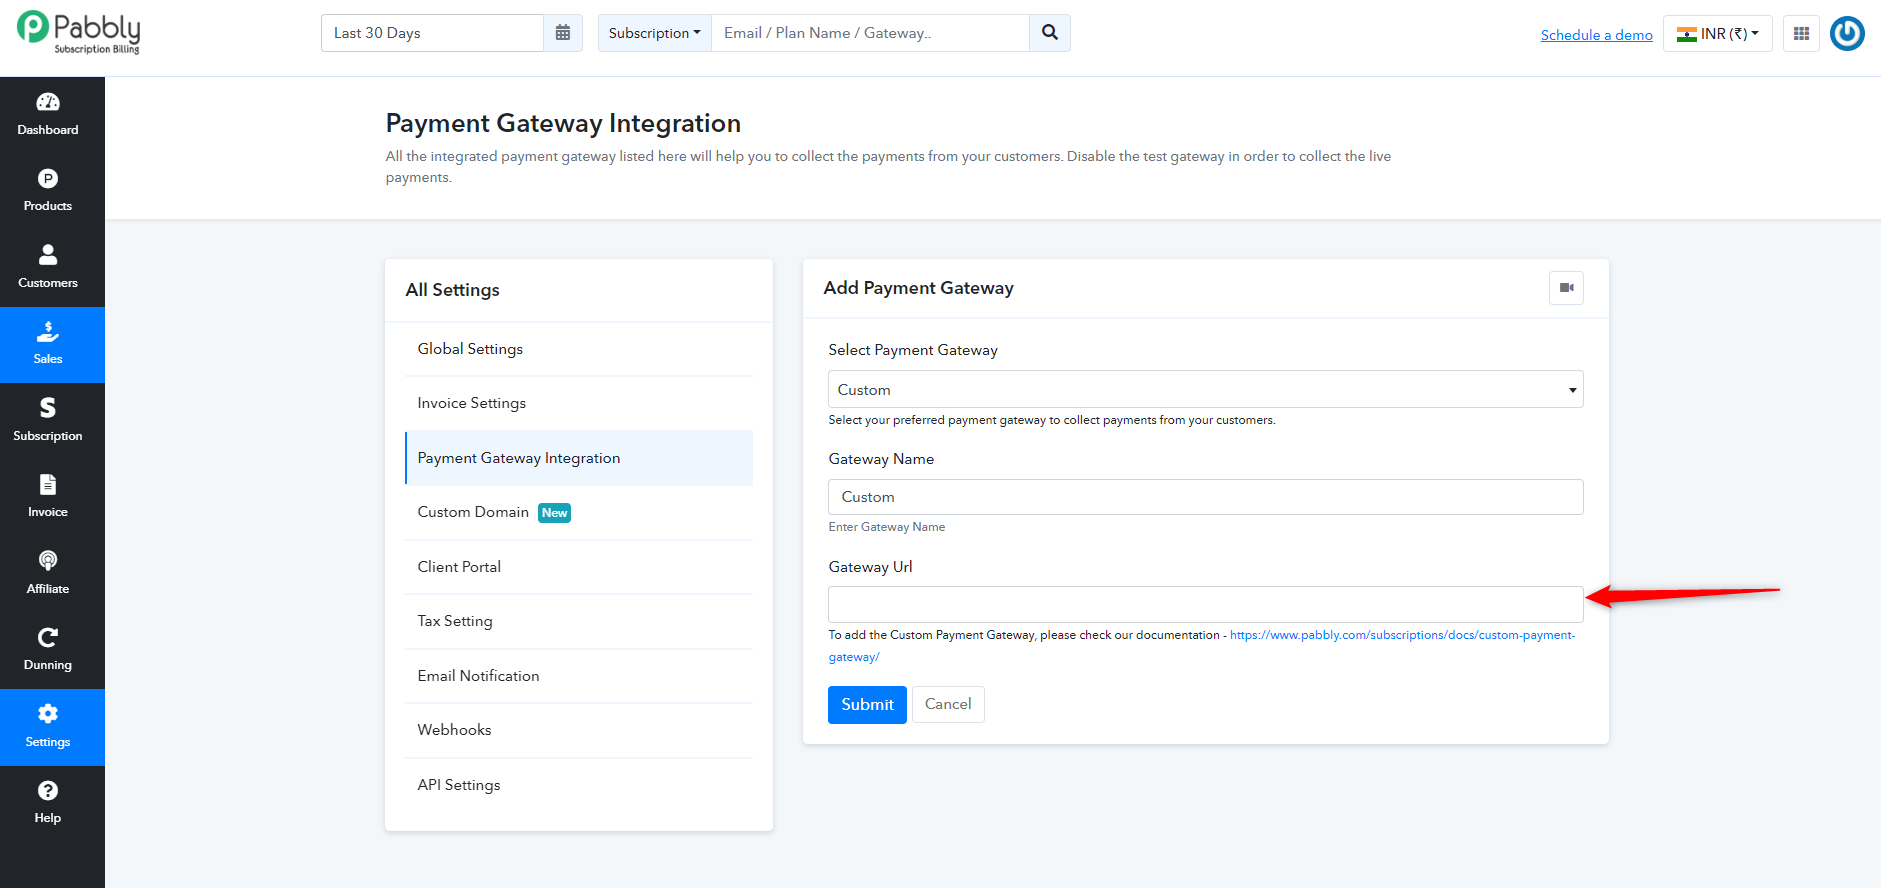Go to Dashboard in the sidebar
Image resolution: width=1881 pixels, height=888 pixels.
tap(48, 115)
